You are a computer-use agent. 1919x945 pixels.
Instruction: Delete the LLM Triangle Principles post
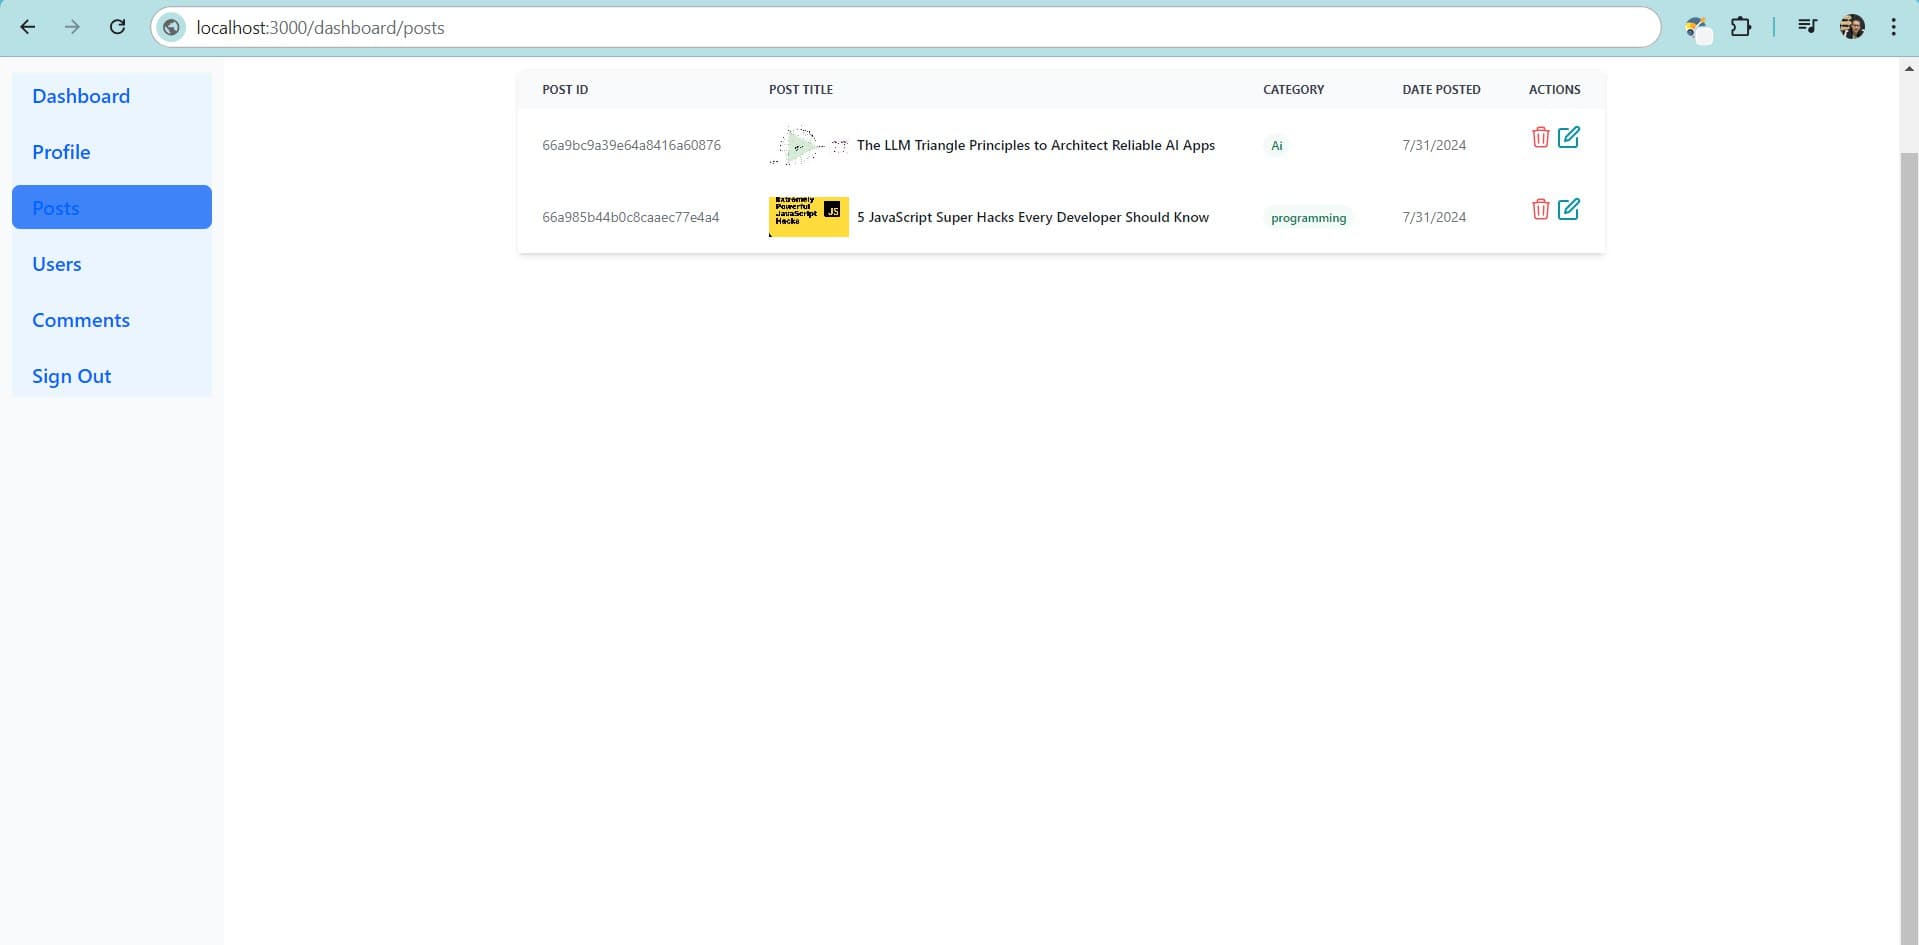point(1540,137)
